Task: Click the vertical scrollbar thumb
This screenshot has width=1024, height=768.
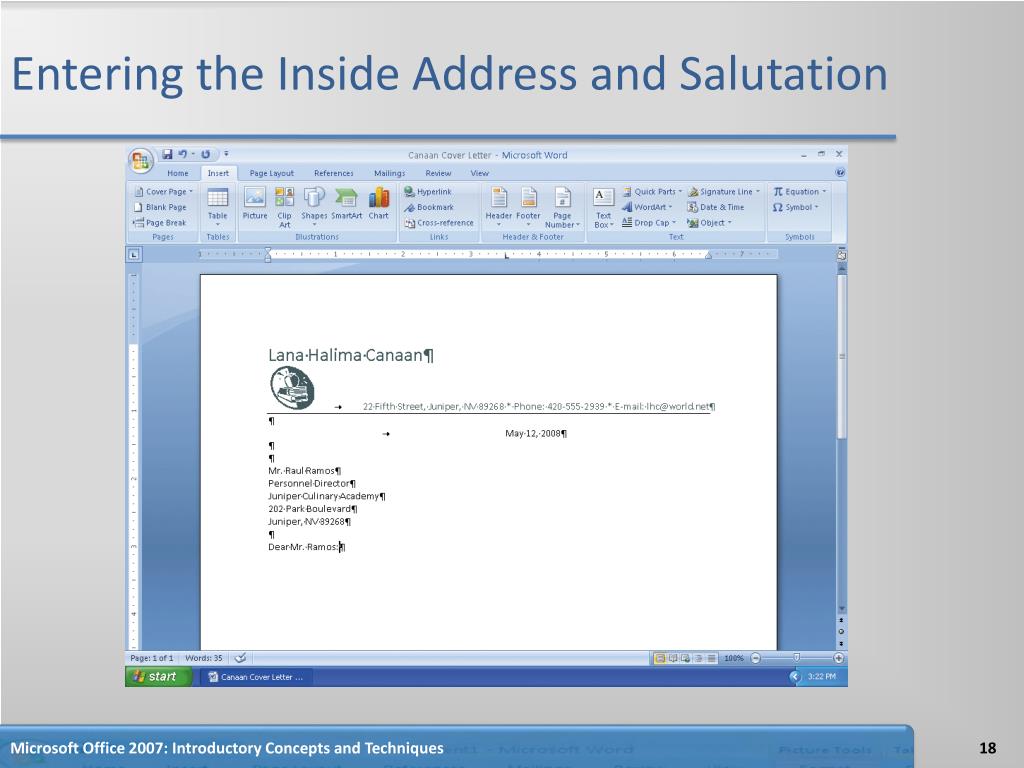Action: tap(842, 356)
